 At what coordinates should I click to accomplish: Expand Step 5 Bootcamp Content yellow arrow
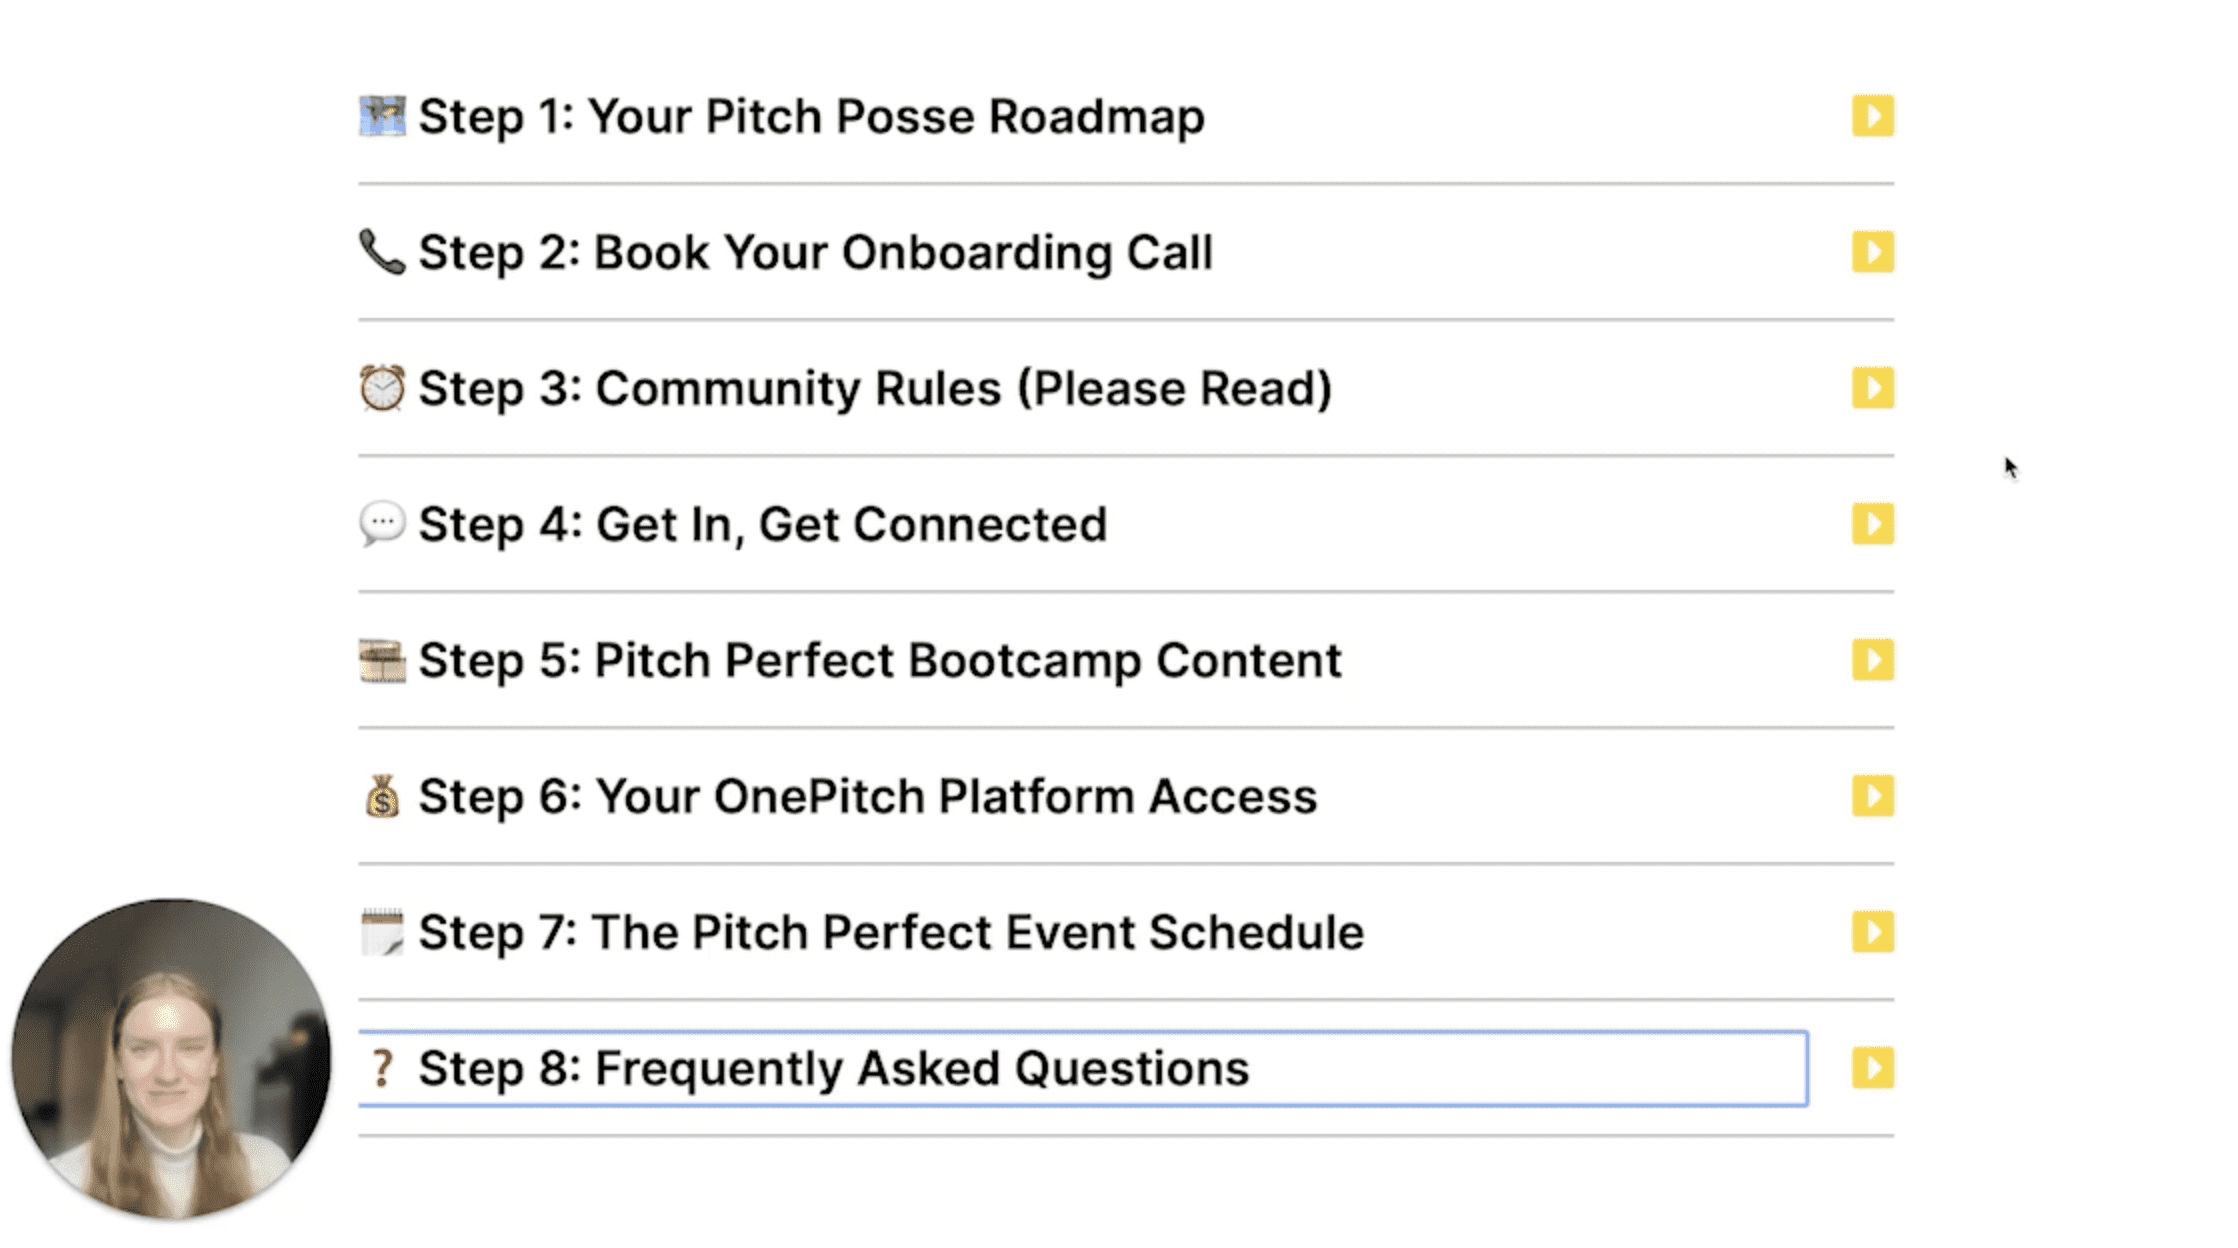[x=1873, y=660]
